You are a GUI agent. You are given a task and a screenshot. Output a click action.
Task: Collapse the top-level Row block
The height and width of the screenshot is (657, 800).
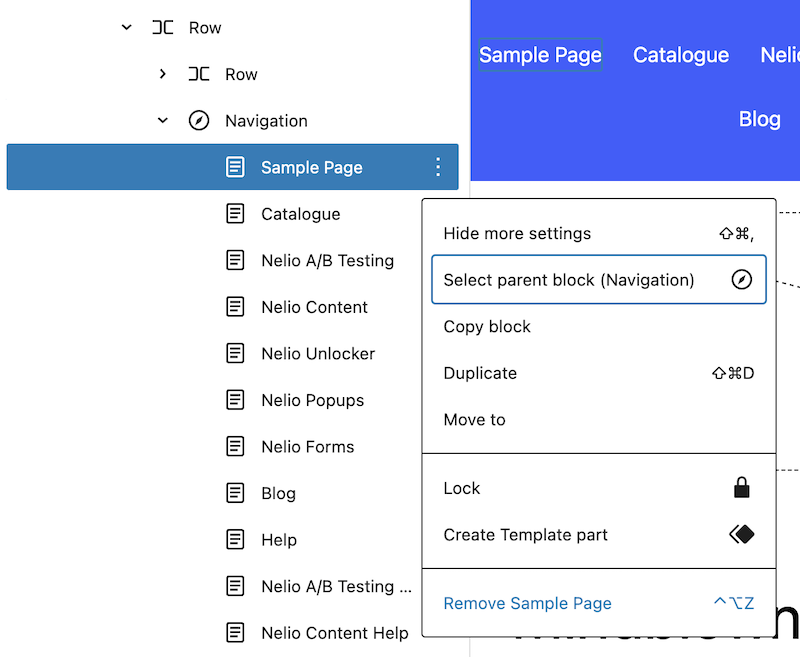click(126, 28)
